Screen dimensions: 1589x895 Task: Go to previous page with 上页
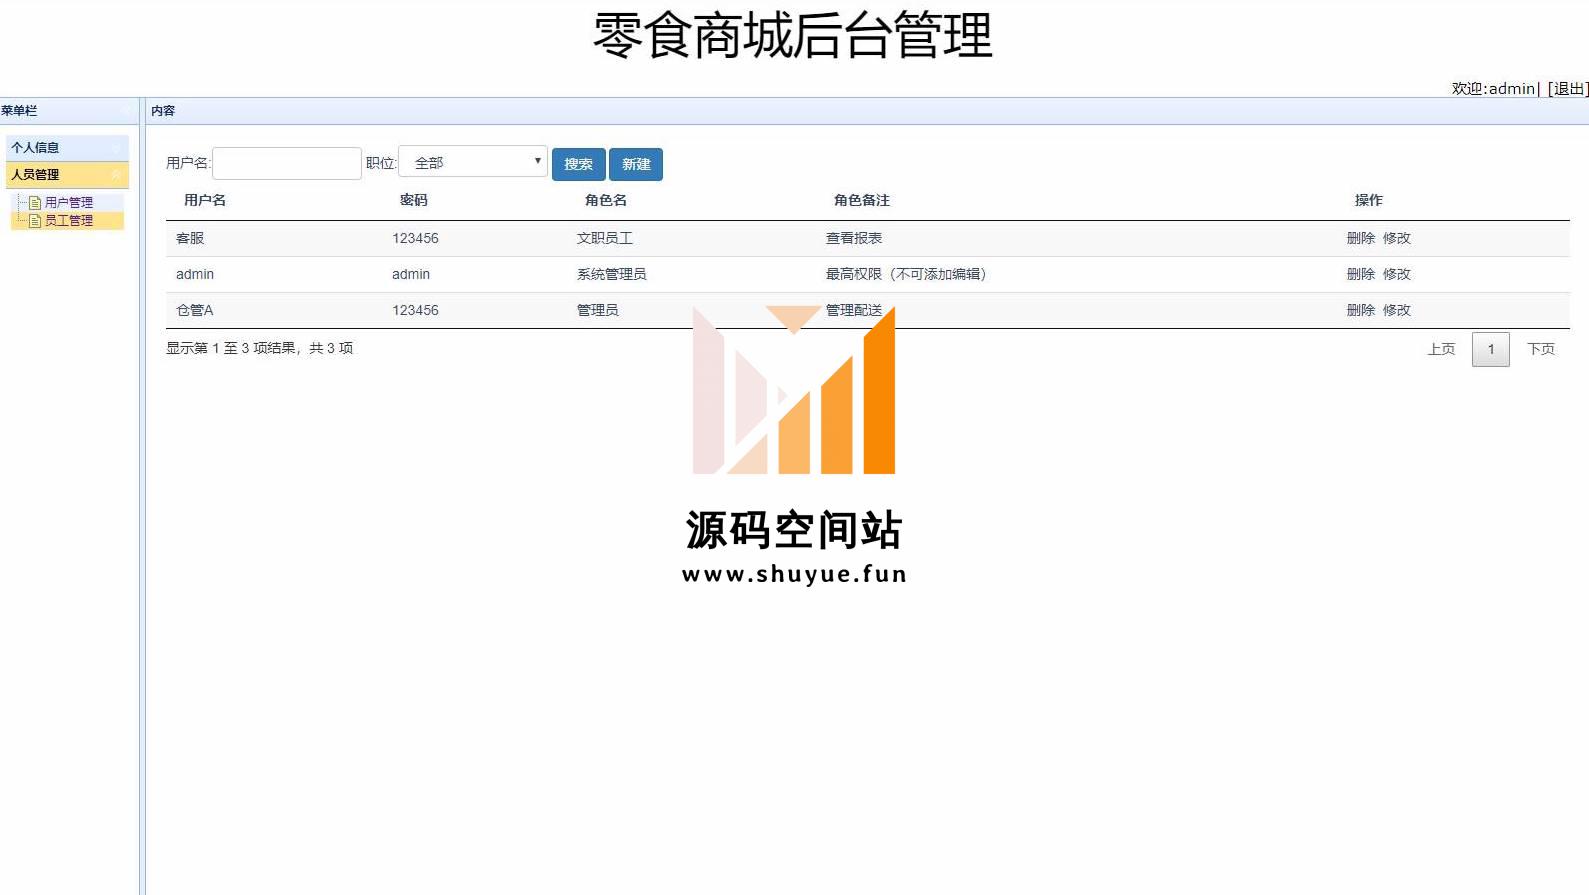point(1441,349)
